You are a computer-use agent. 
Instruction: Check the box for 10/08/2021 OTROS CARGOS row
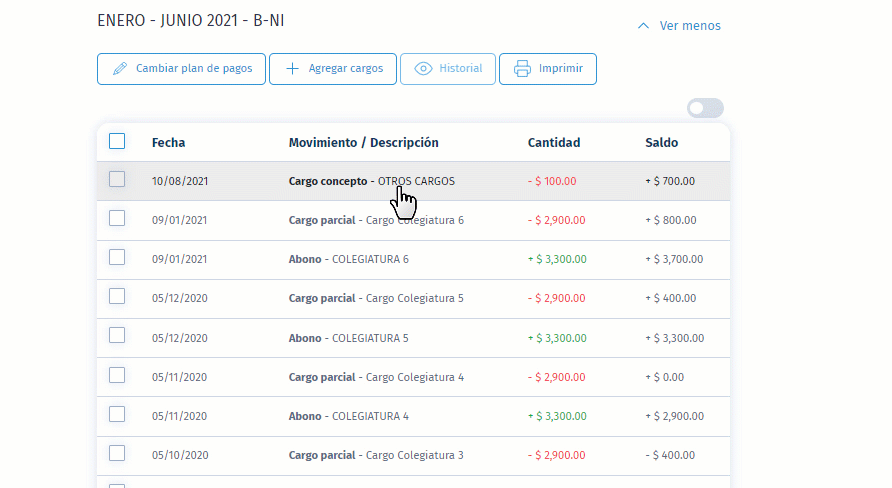tap(117, 179)
